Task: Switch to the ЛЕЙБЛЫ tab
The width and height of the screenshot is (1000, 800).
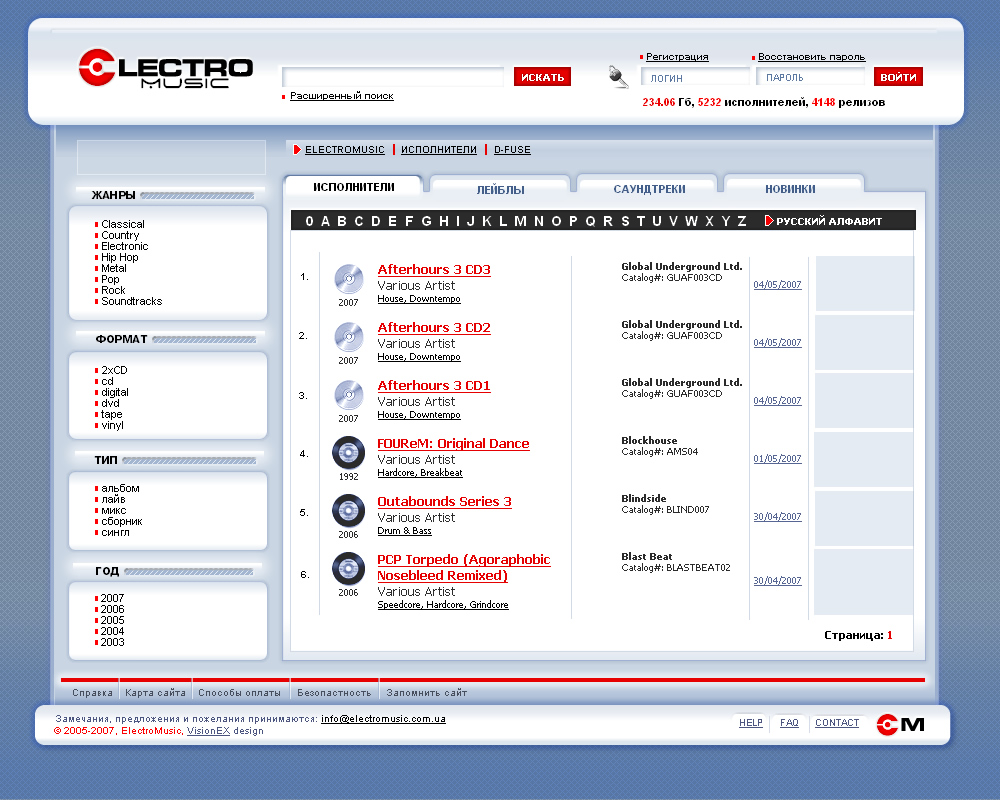Action: [x=500, y=189]
